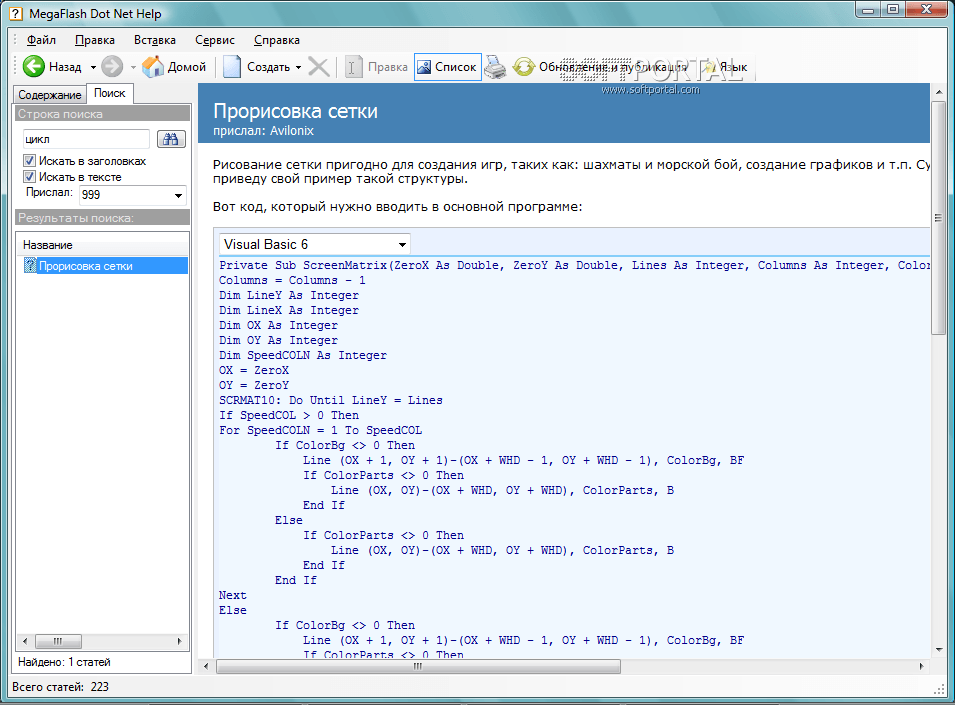The height and width of the screenshot is (705, 955).
Task: Click the Правка edit toolbar button
Action: pos(376,67)
